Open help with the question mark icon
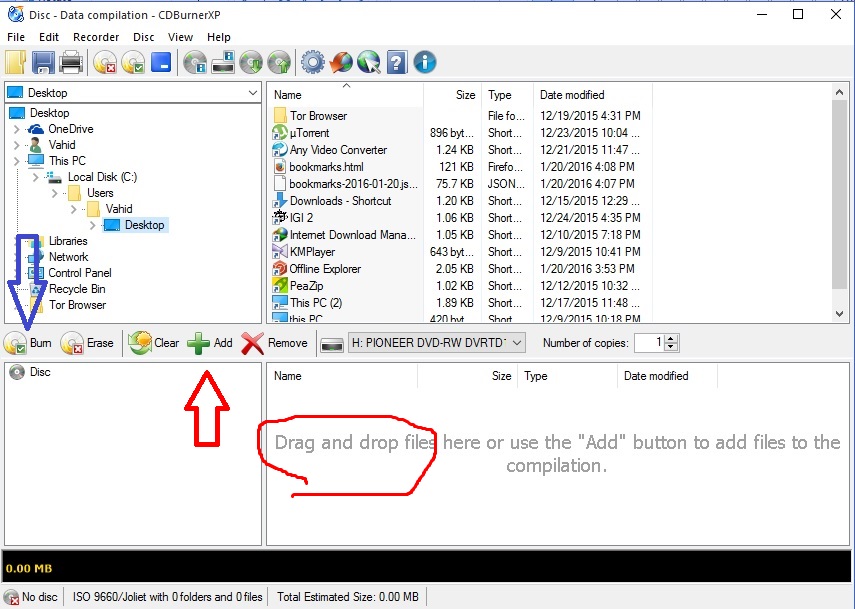Image resolution: width=855 pixels, height=609 pixels. point(397,62)
